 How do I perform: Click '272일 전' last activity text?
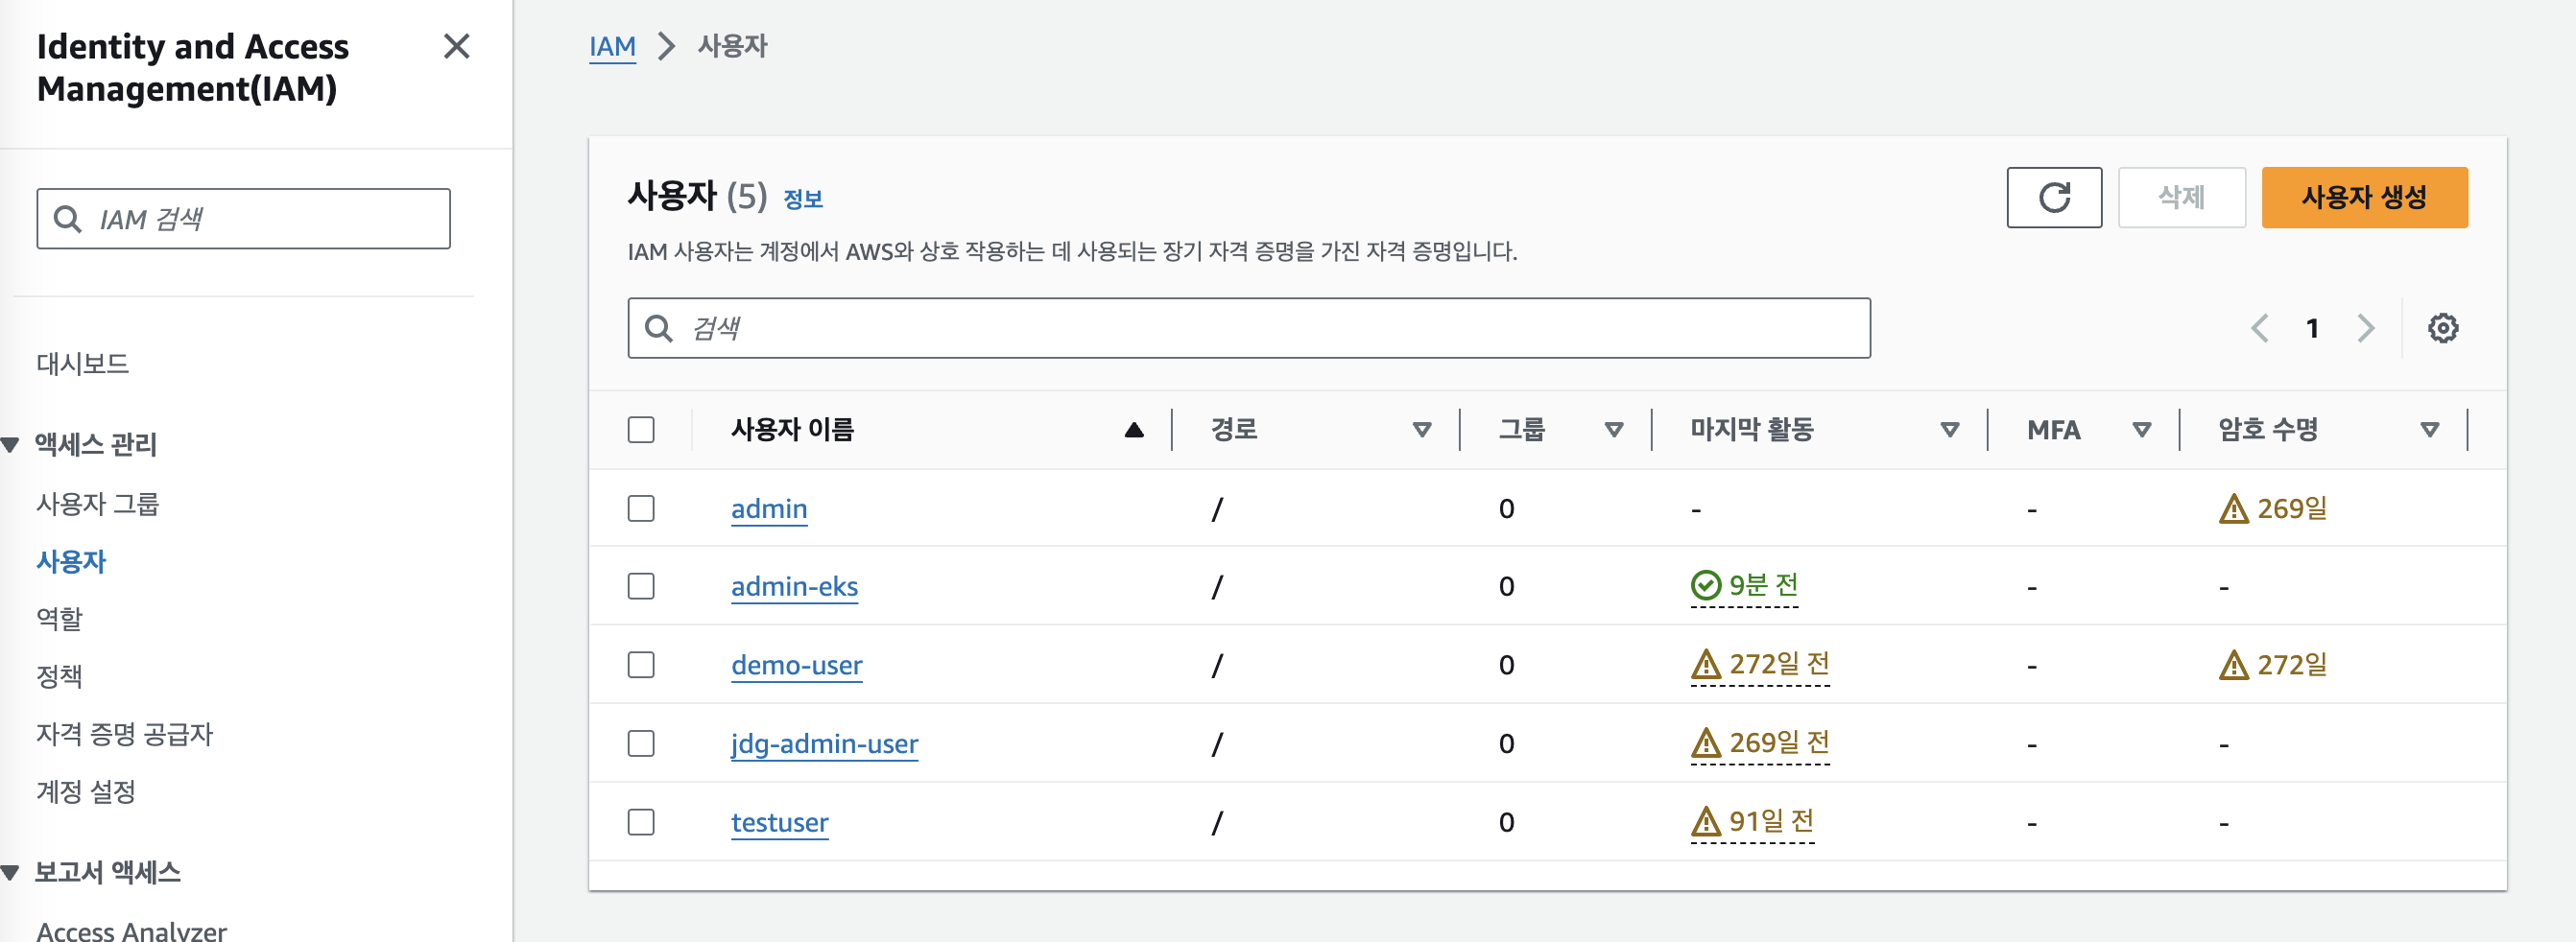click(x=1779, y=665)
